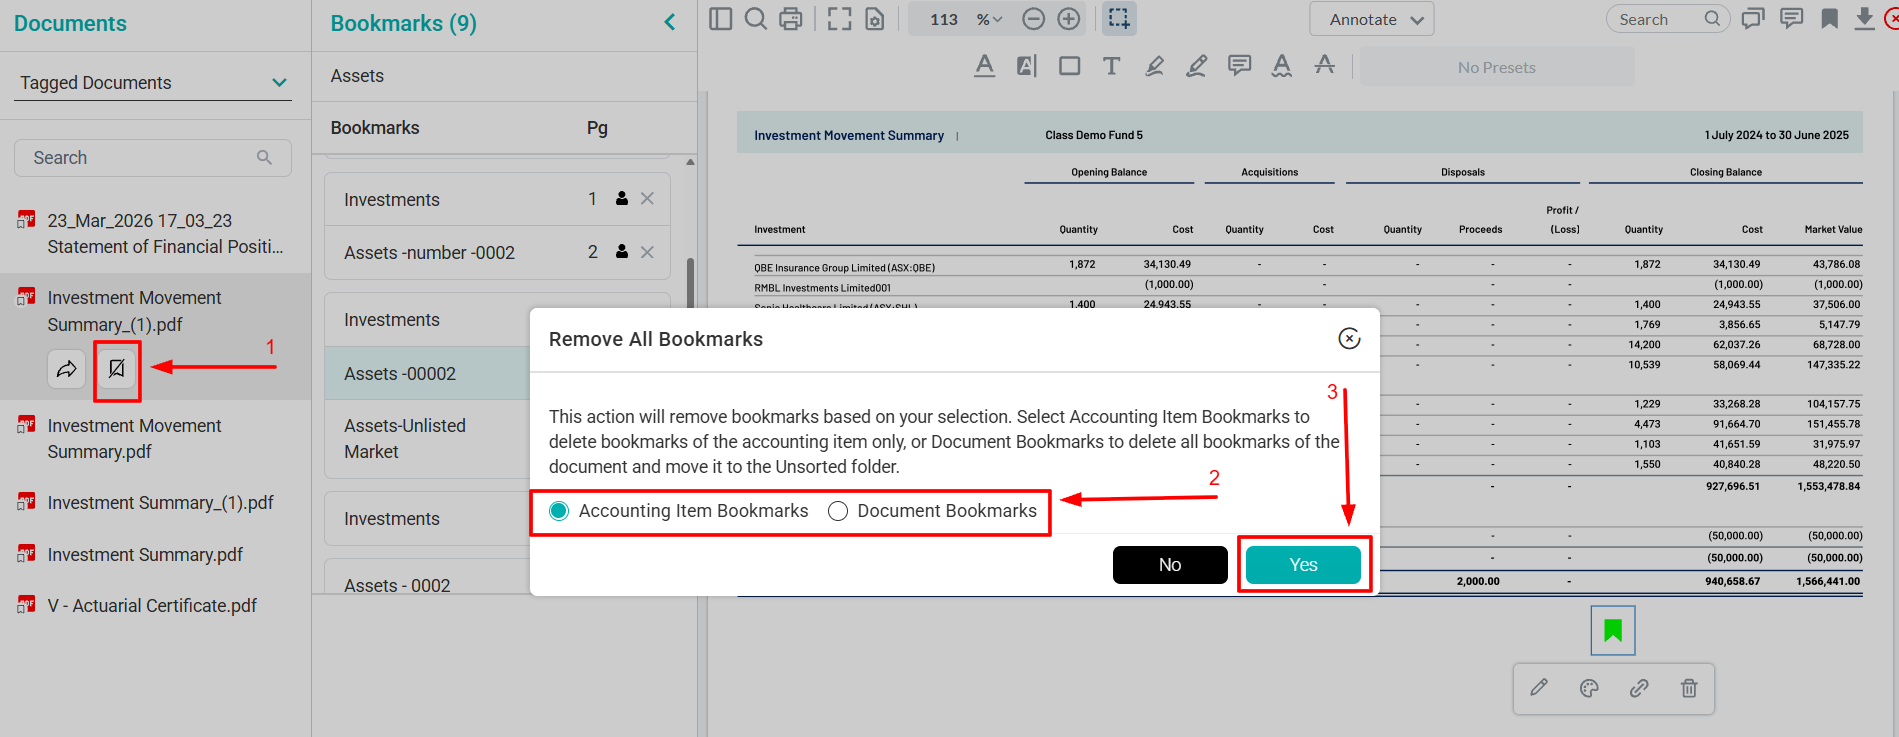Close the Remove All Bookmarks dialog
The height and width of the screenshot is (737, 1899).
tap(1349, 339)
